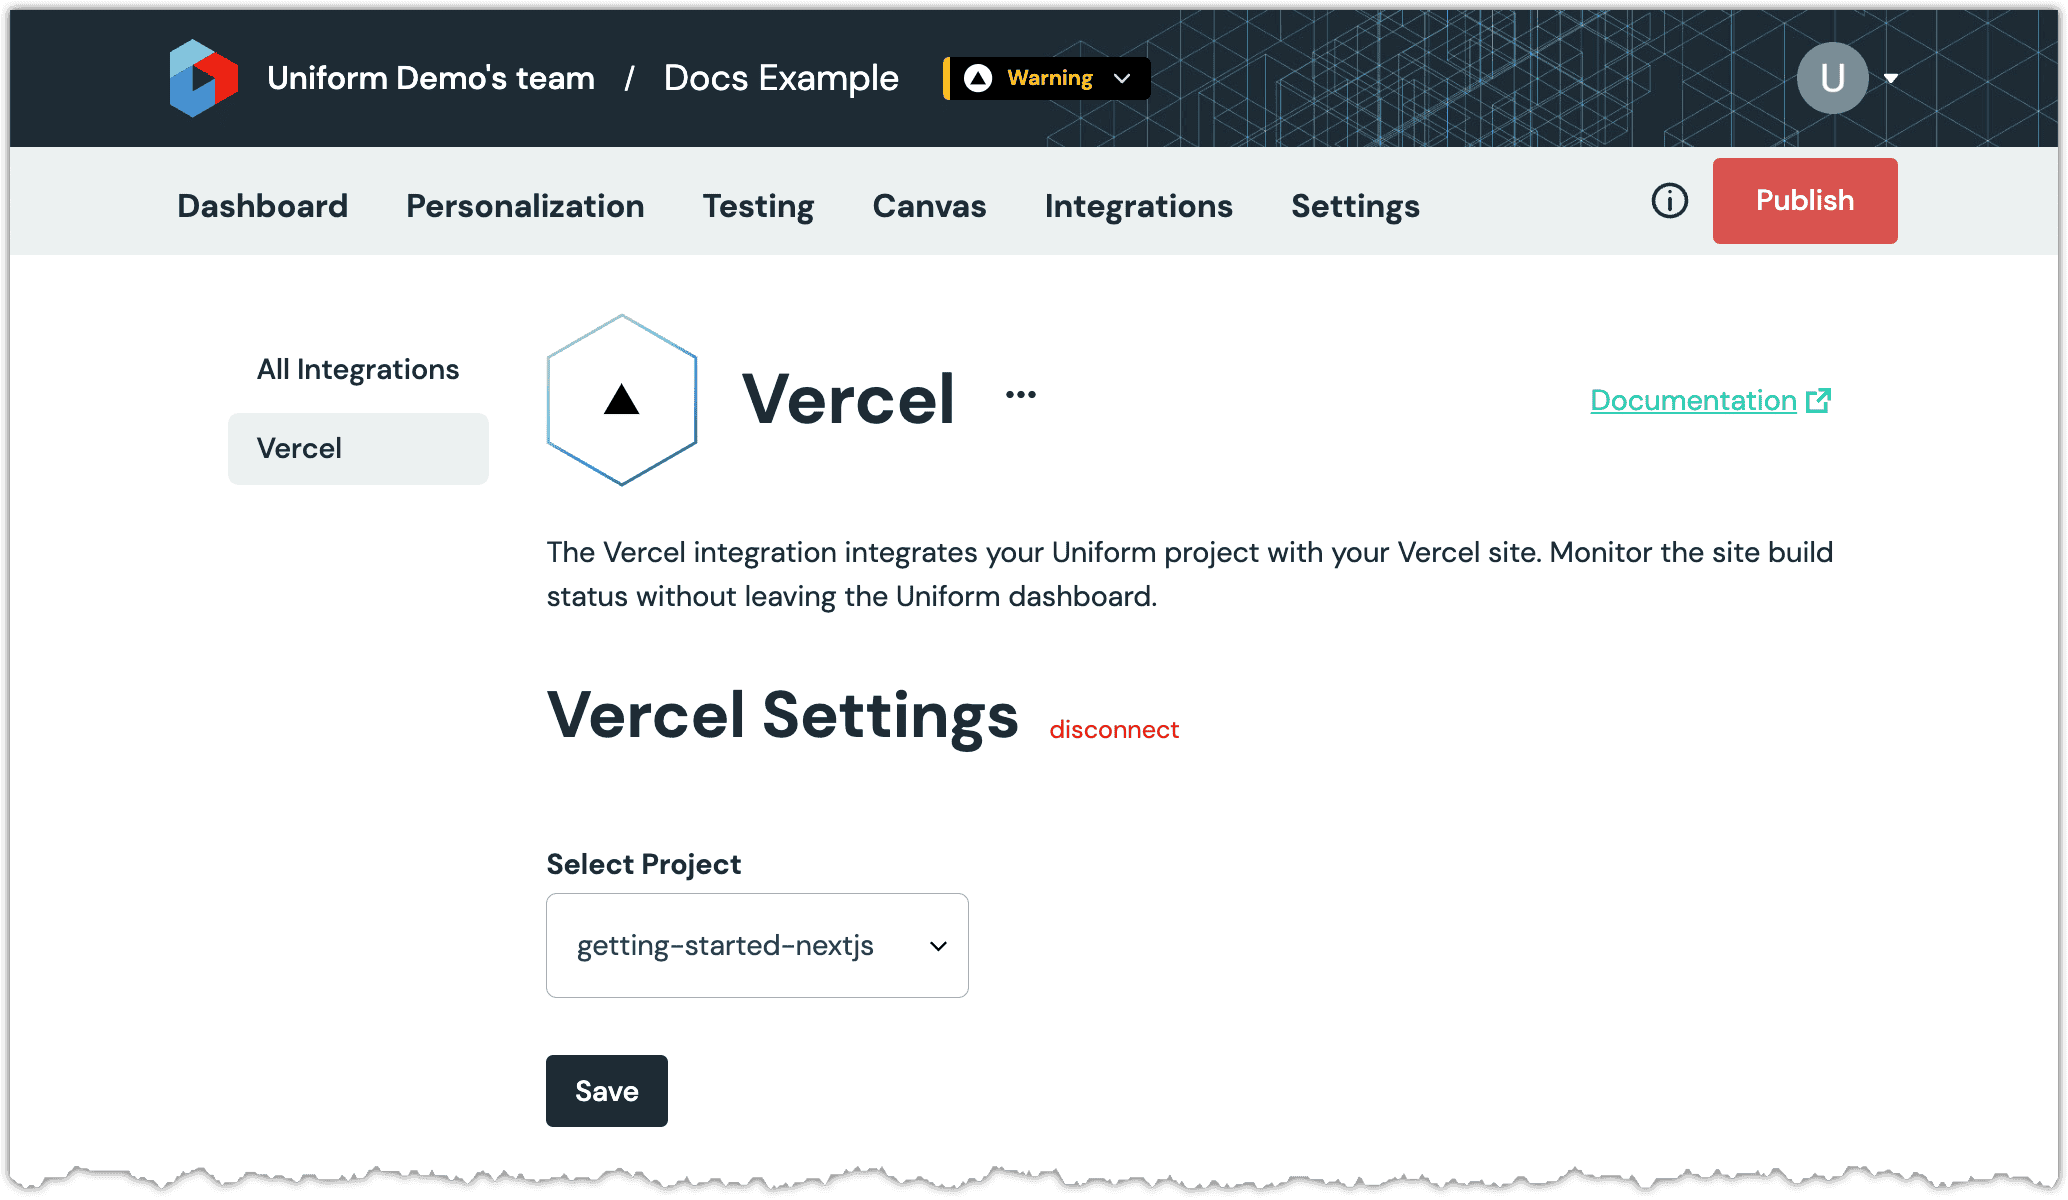Image resolution: width=2068 pixels, height=1200 pixels.
Task: Select the Integrations tab
Action: coord(1139,206)
